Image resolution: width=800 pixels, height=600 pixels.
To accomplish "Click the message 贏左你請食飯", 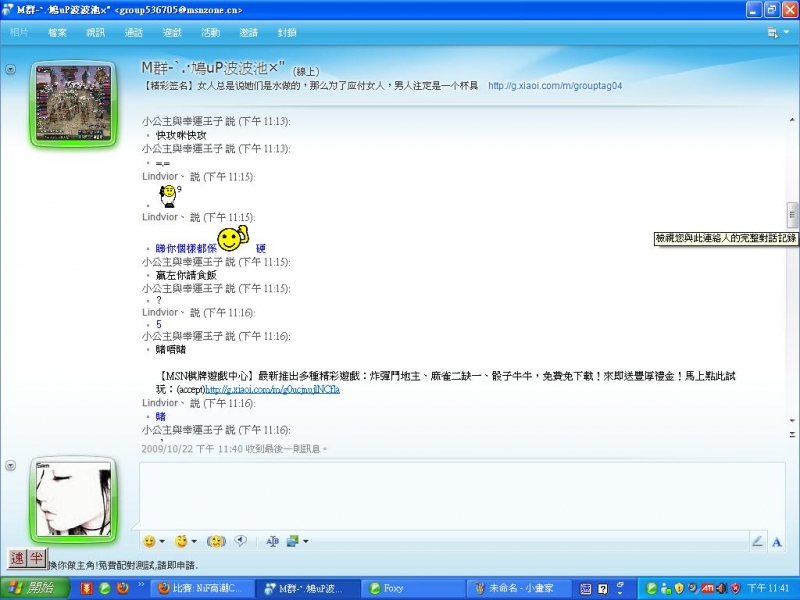I will click(186, 275).
